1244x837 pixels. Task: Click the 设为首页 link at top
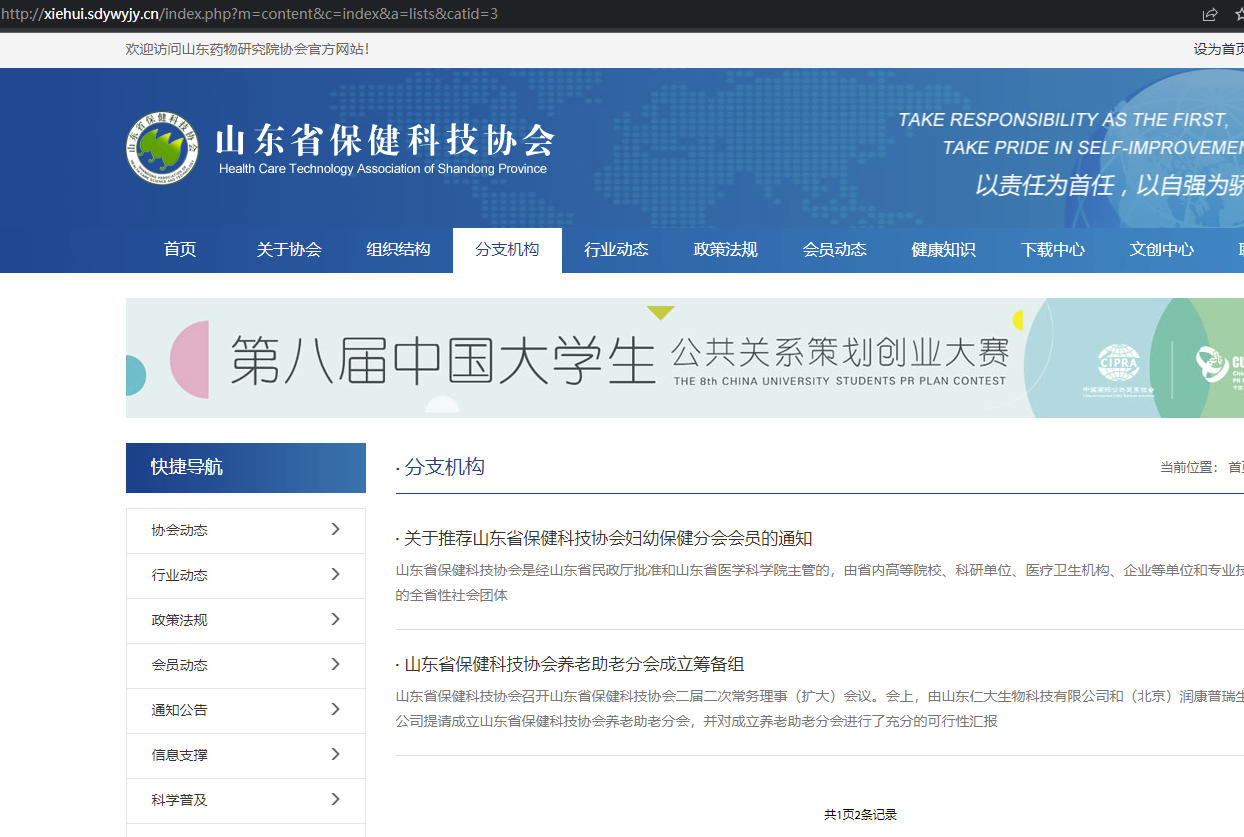[x=1218, y=49]
